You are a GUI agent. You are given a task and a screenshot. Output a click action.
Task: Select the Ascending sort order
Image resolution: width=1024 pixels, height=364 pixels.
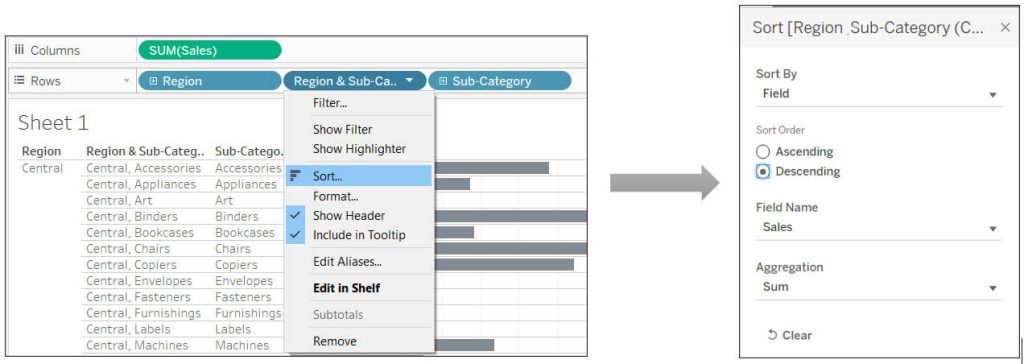[x=763, y=152]
